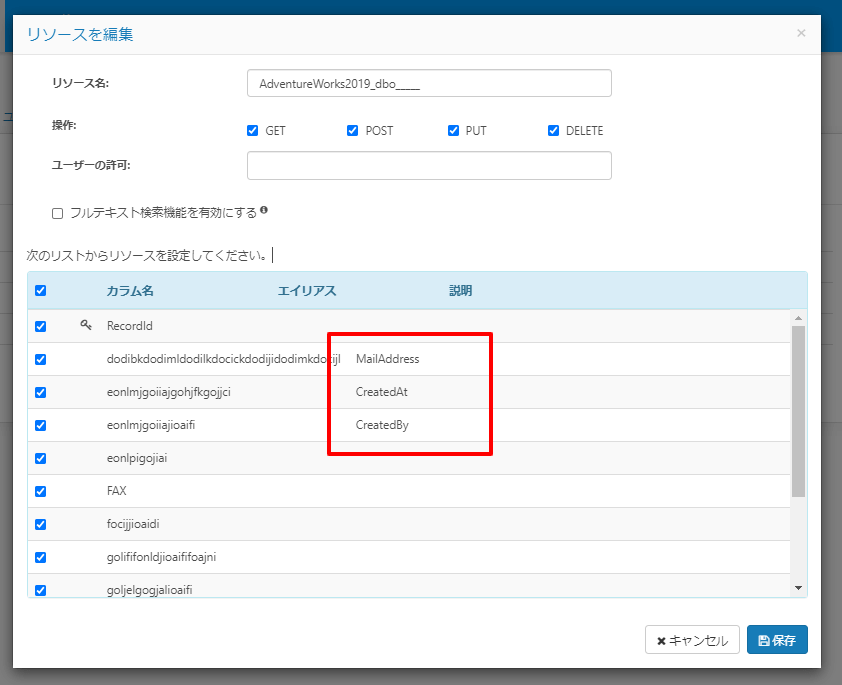842x685 pixels.
Task: Uncheck the RecordId column checkbox
Action: click(x=40, y=326)
